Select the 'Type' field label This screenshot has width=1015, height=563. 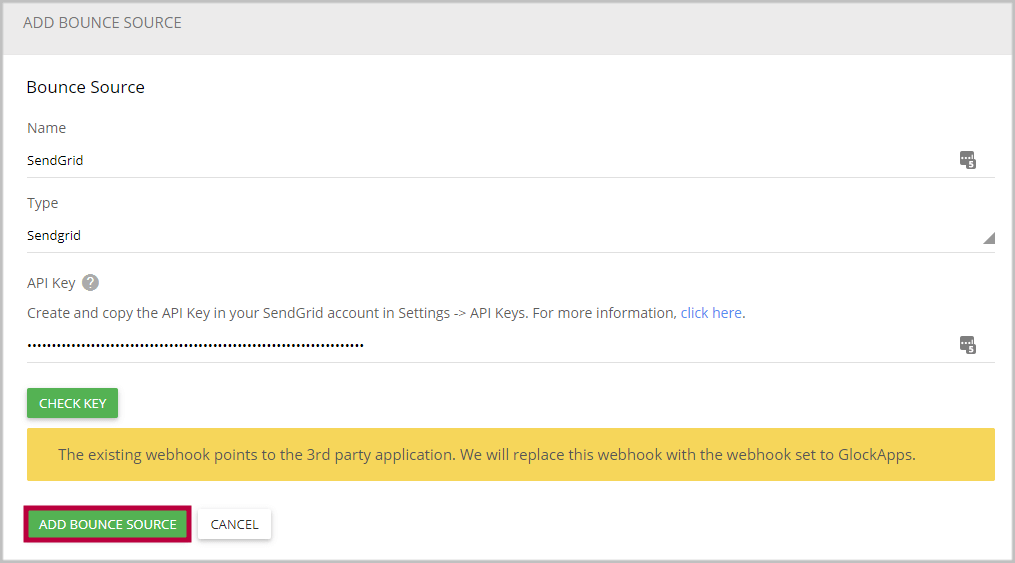(x=43, y=203)
